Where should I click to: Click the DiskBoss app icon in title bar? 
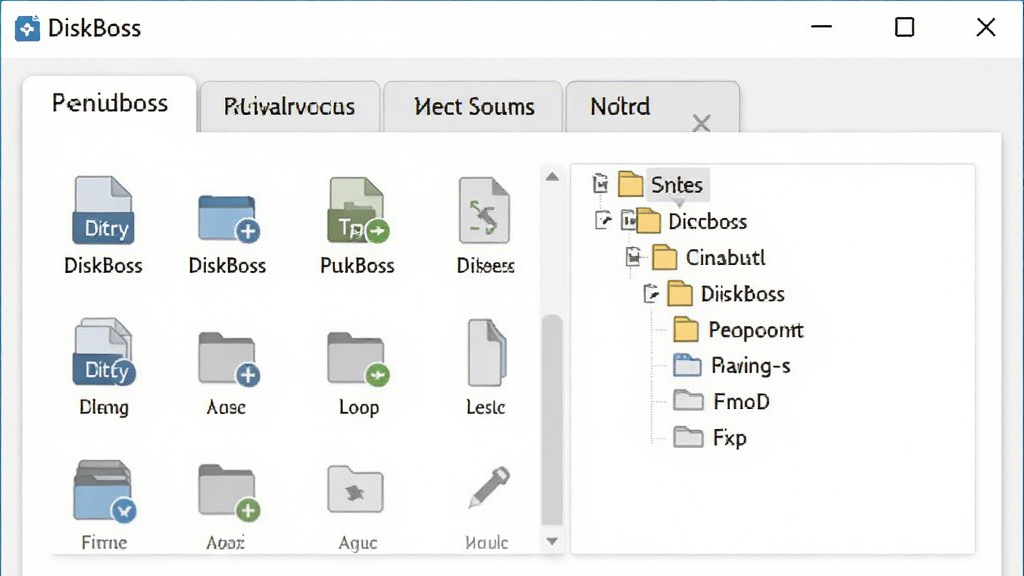click(27, 28)
